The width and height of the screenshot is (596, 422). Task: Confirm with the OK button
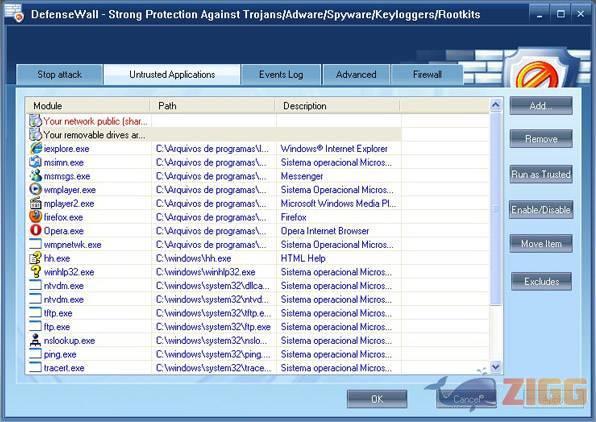377,399
